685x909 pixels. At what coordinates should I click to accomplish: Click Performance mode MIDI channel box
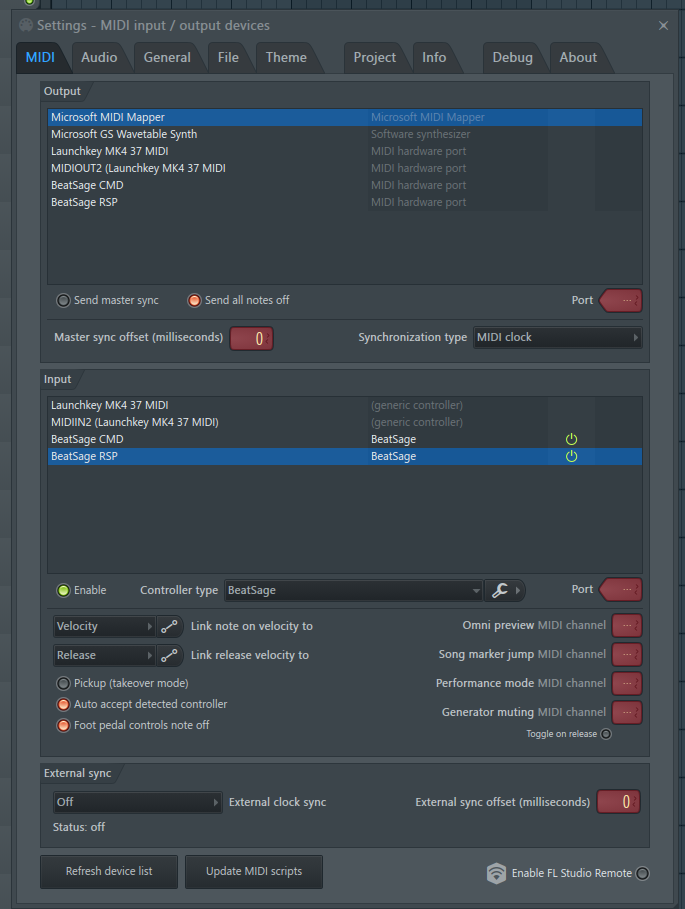point(627,683)
